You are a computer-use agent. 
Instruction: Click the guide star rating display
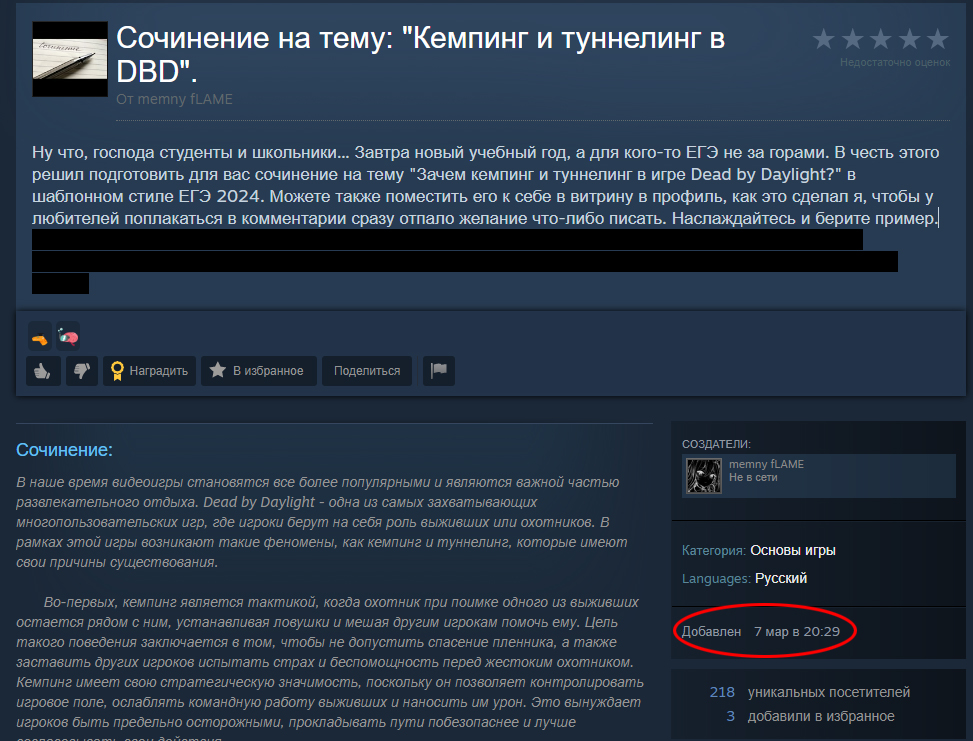click(881, 39)
